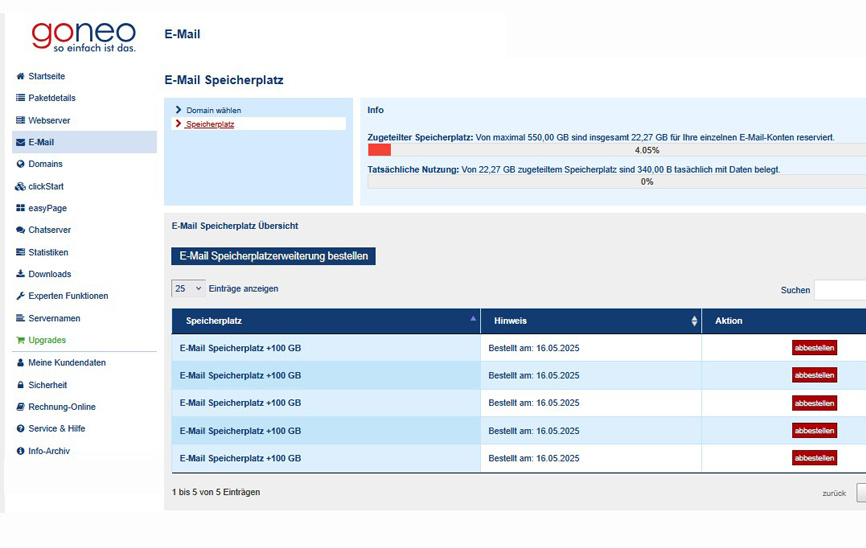This screenshot has height=548, width=866.
Task: Select Domain wählen in the submenu
Action: click(213, 110)
